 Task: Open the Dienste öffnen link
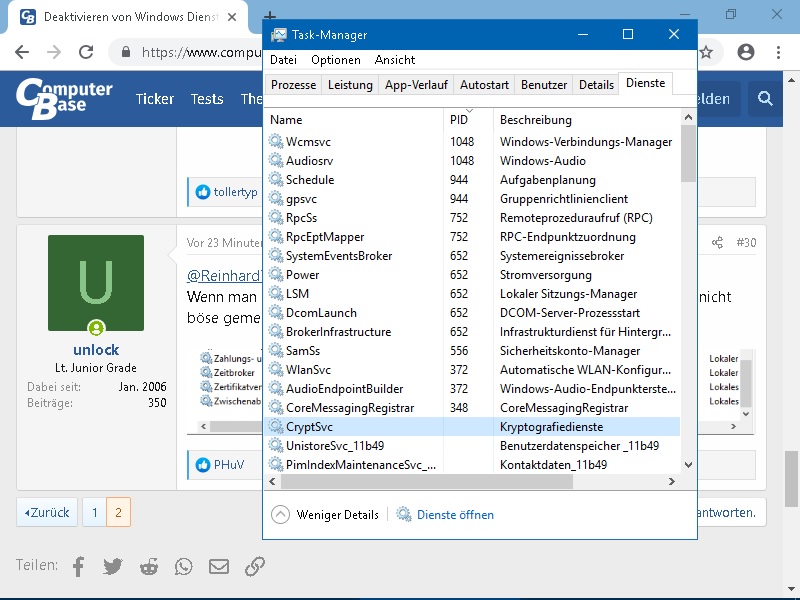[x=455, y=515]
